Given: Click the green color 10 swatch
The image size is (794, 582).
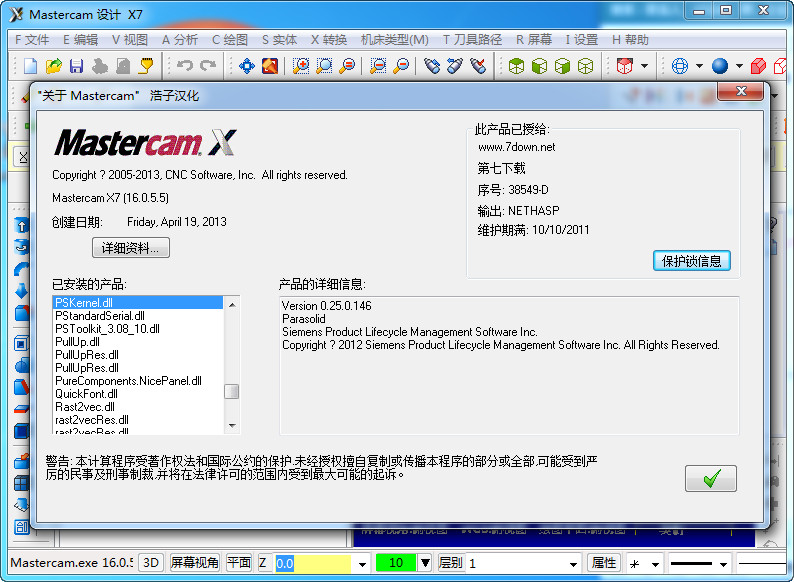Looking at the screenshot, I should click(396, 563).
